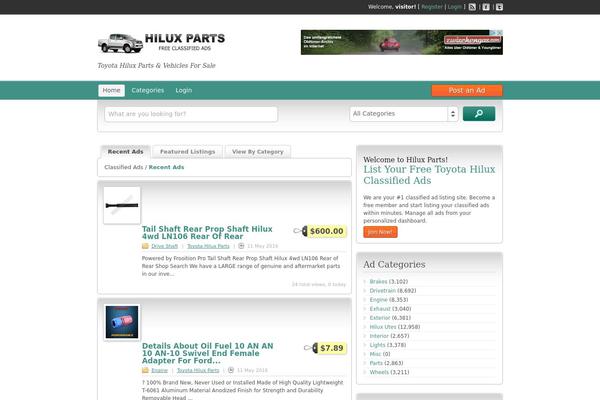Viewport: 600px width, 400px height.
Task: Focus the 'What are you looking for?' search field
Action: 191,114
